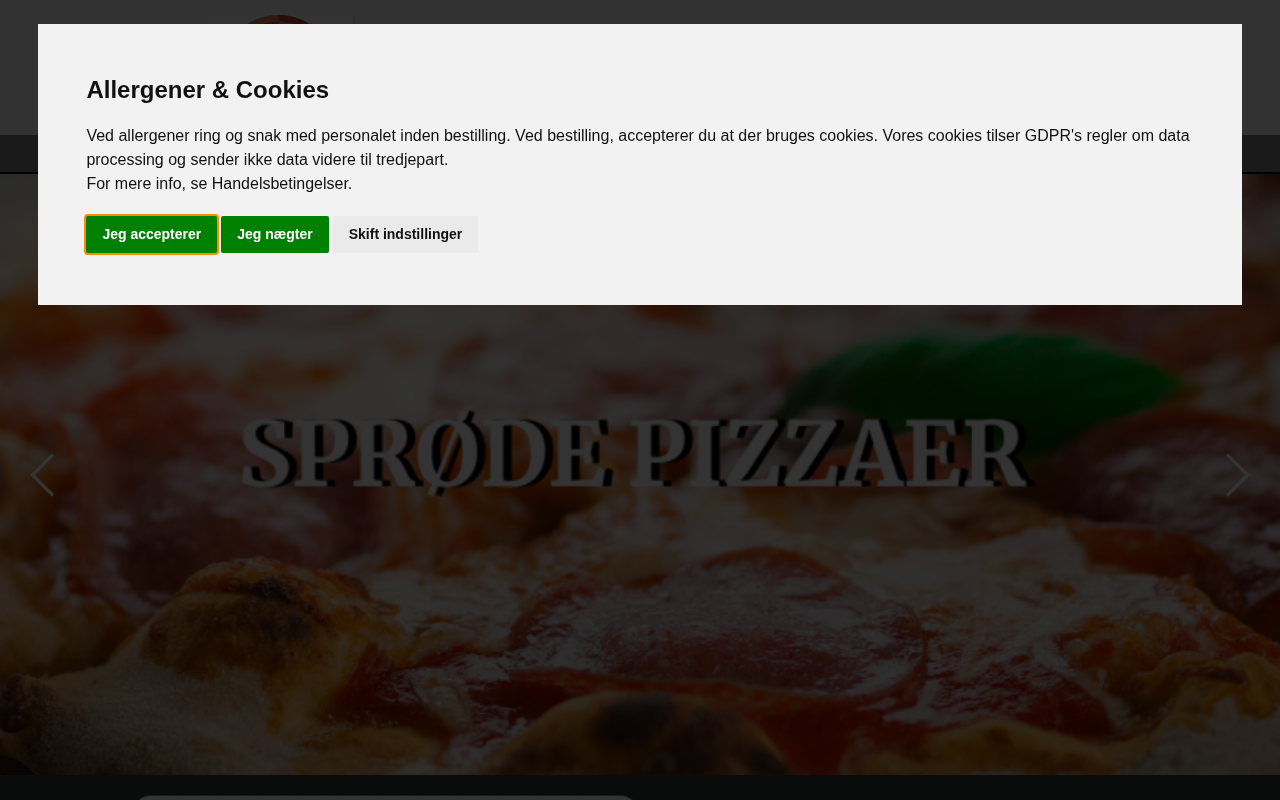Open Handelsbetingelser in the cookie text
The width and height of the screenshot is (1280, 800).
click(x=280, y=183)
